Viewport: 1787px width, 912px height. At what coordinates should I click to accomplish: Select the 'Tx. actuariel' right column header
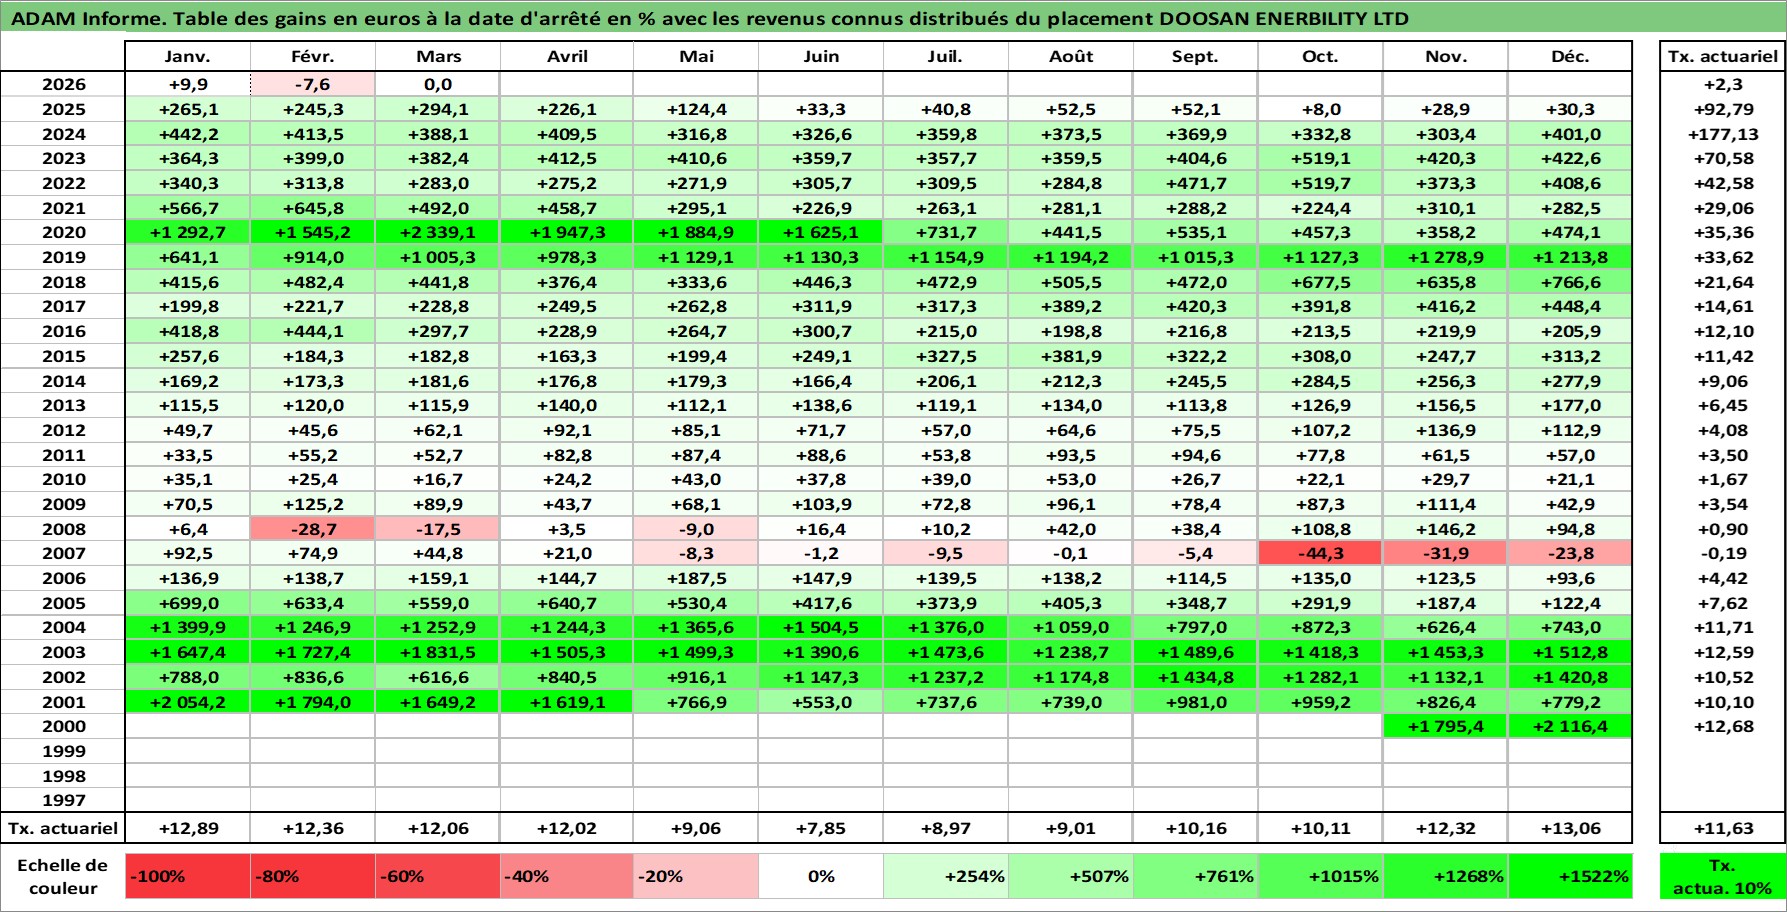(1722, 57)
